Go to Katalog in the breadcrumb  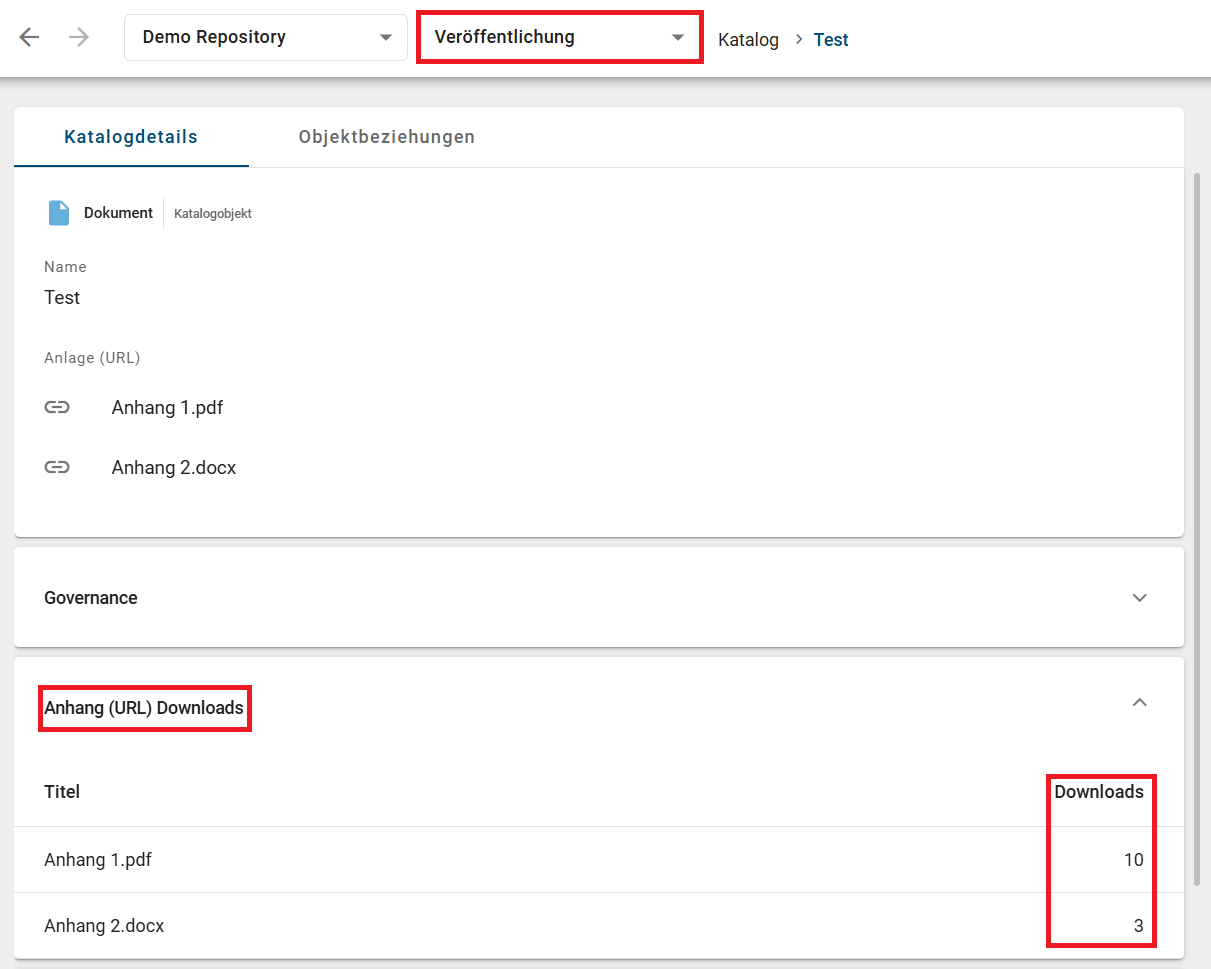coord(748,40)
